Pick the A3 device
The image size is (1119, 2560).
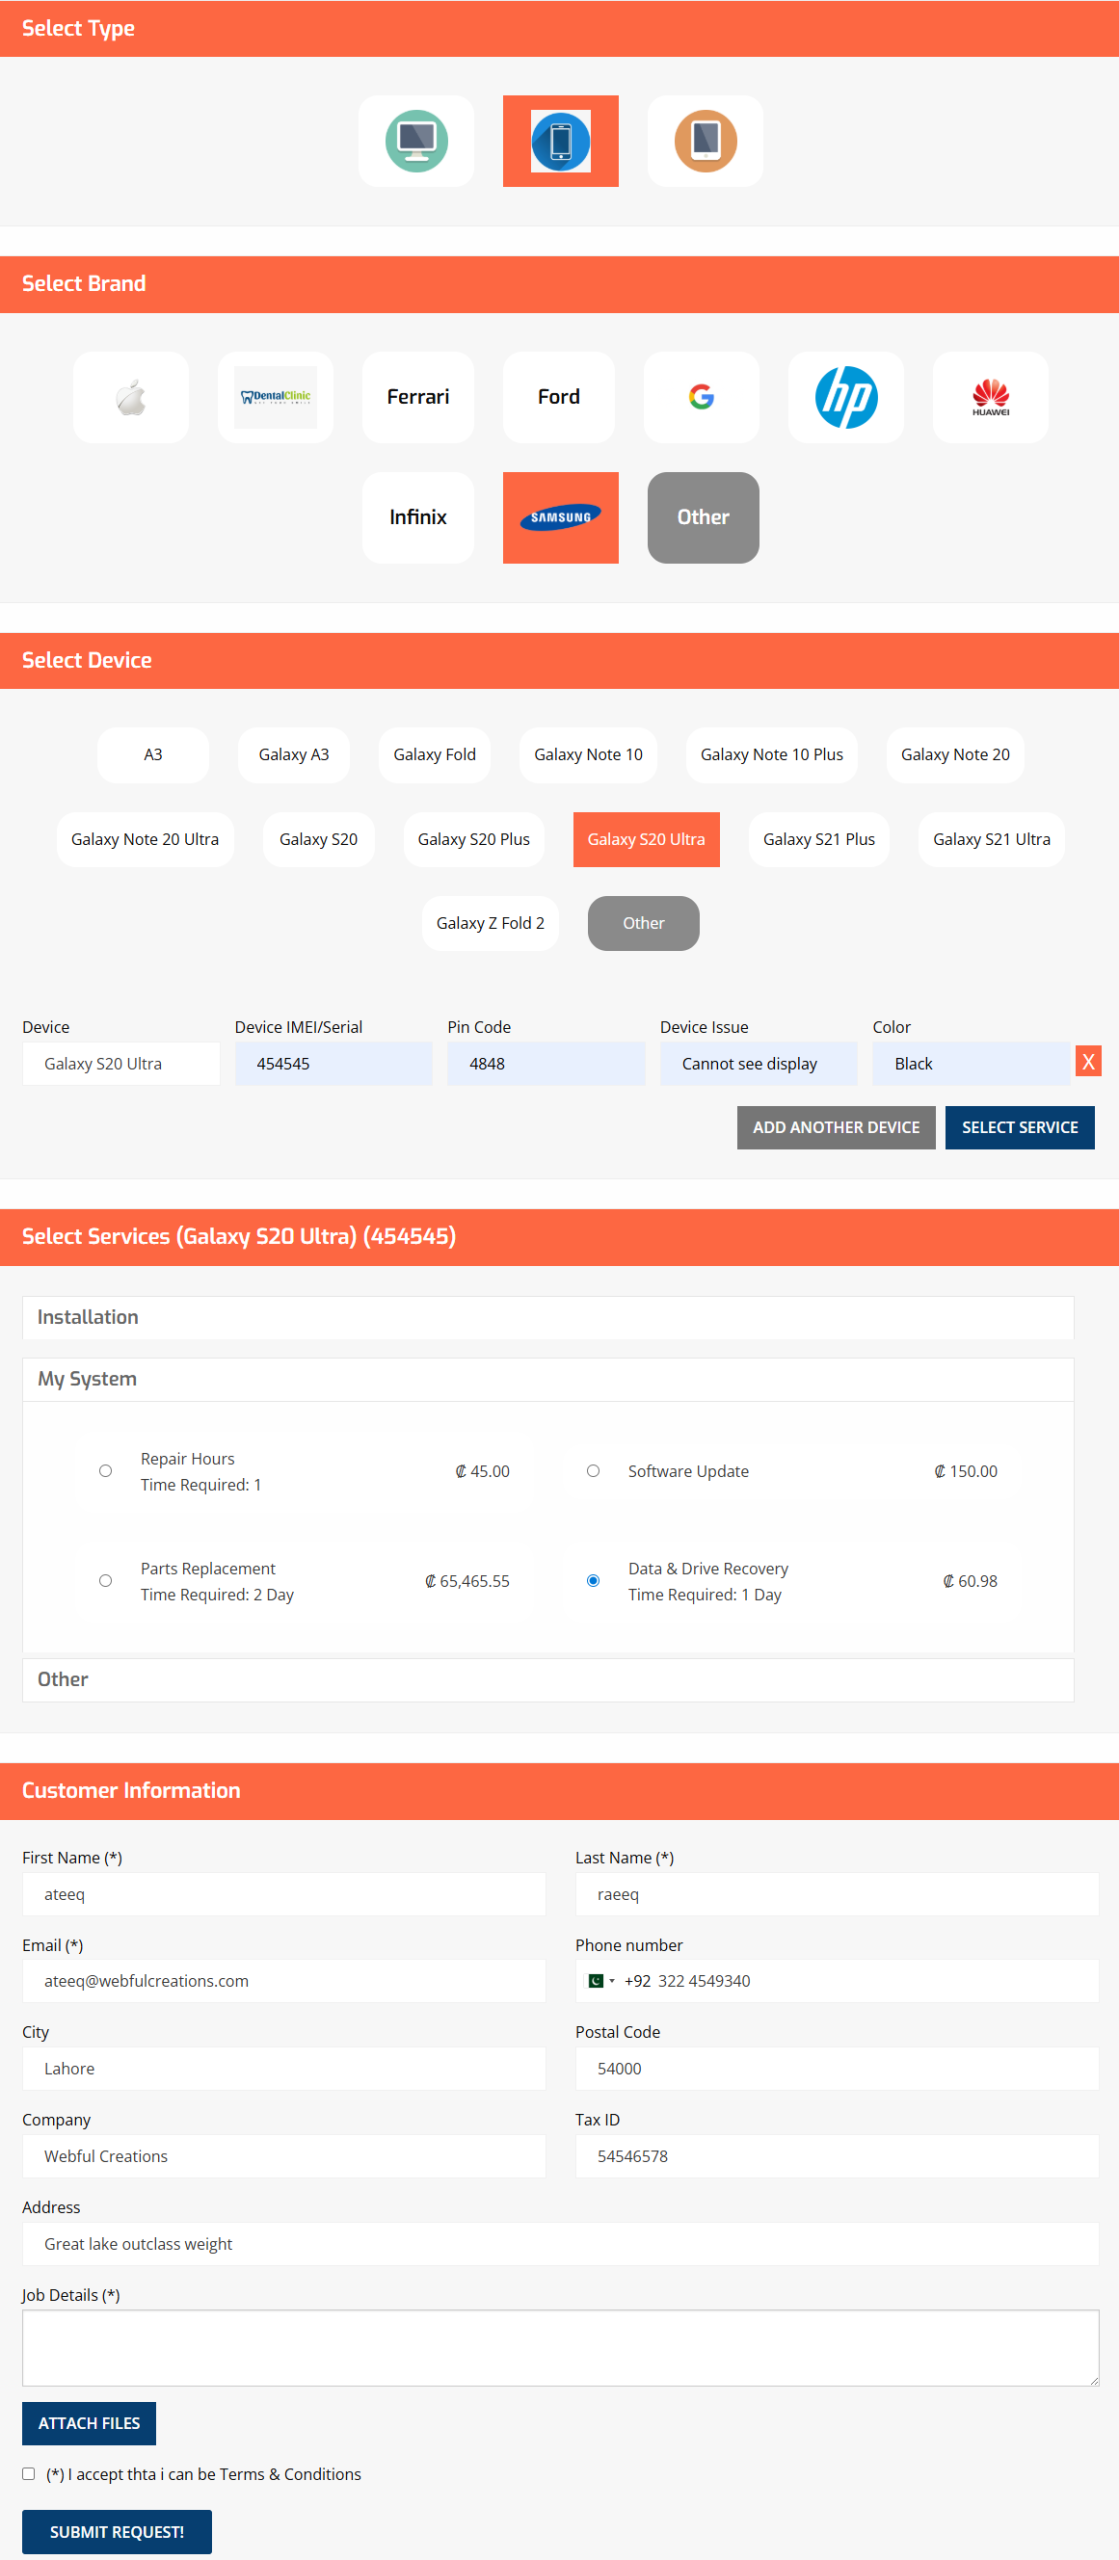(153, 754)
